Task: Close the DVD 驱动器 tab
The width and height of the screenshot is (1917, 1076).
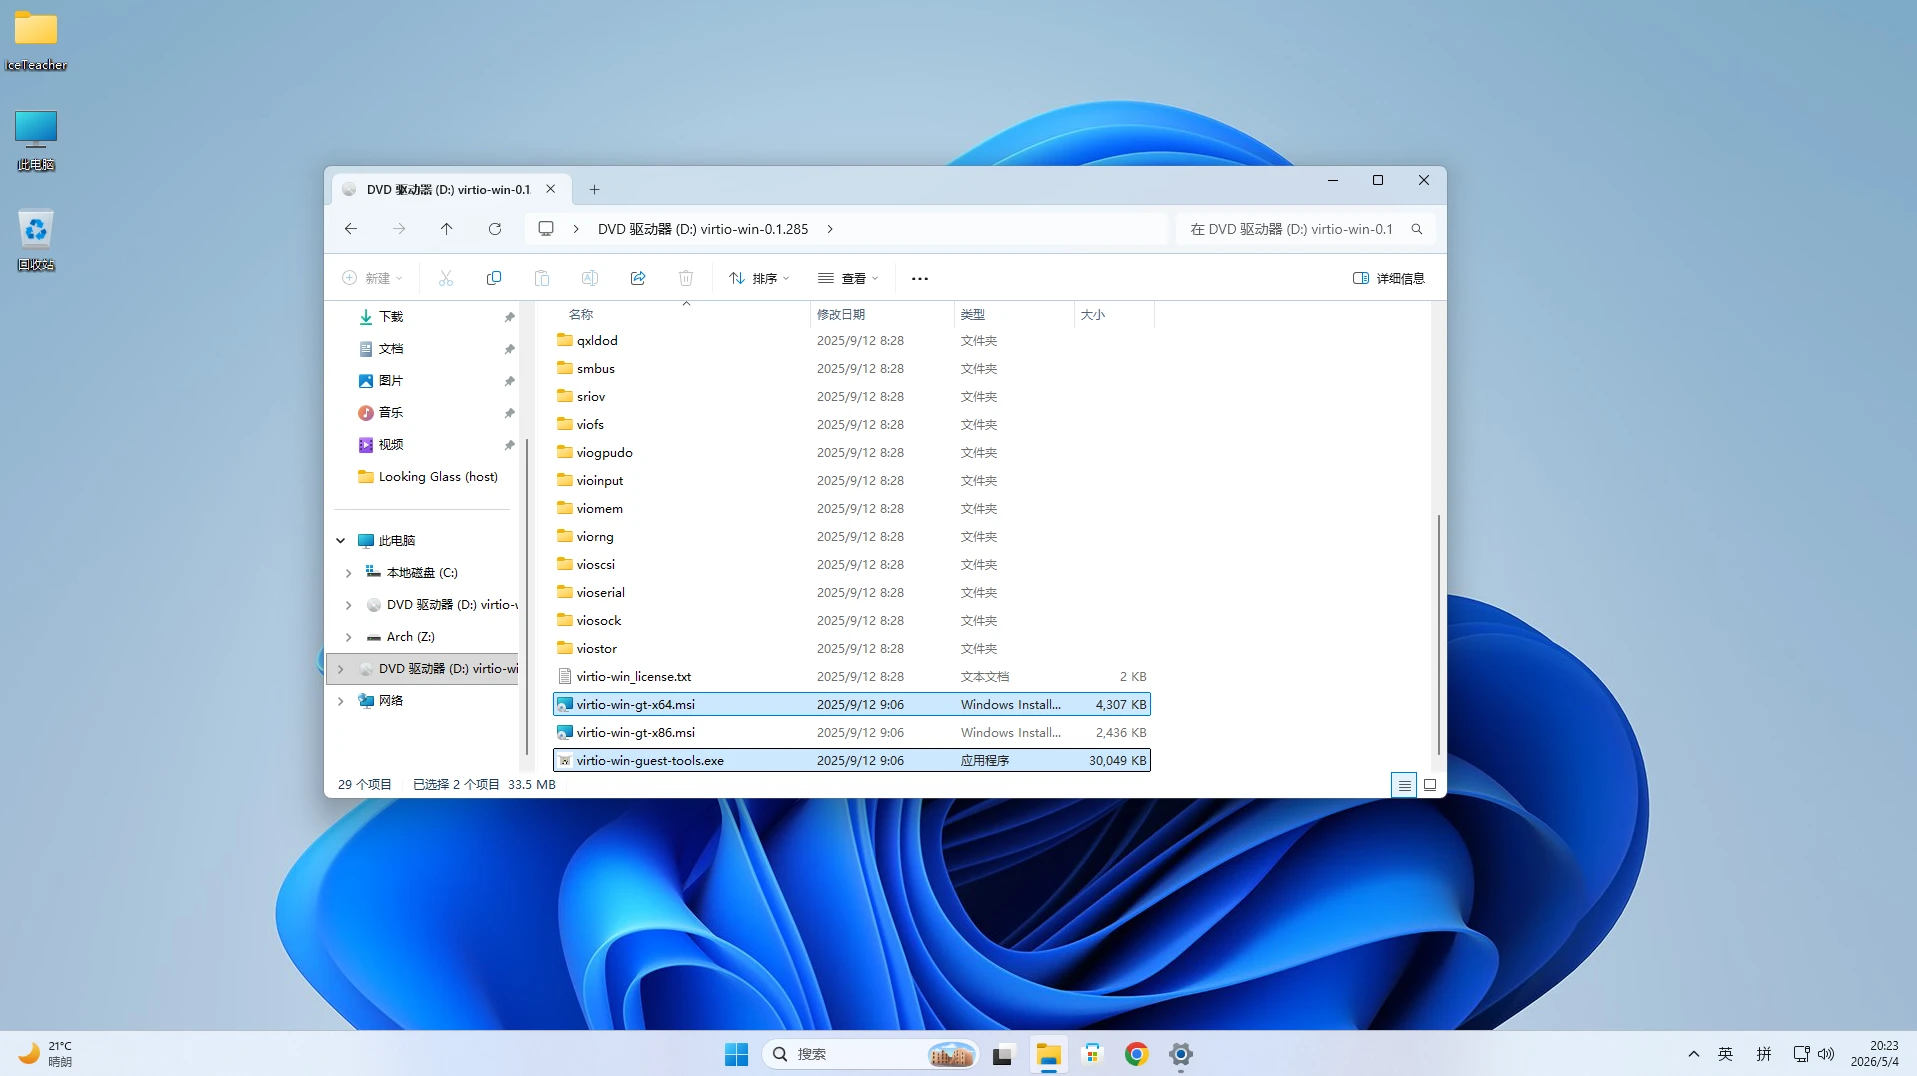Action: (x=550, y=189)
